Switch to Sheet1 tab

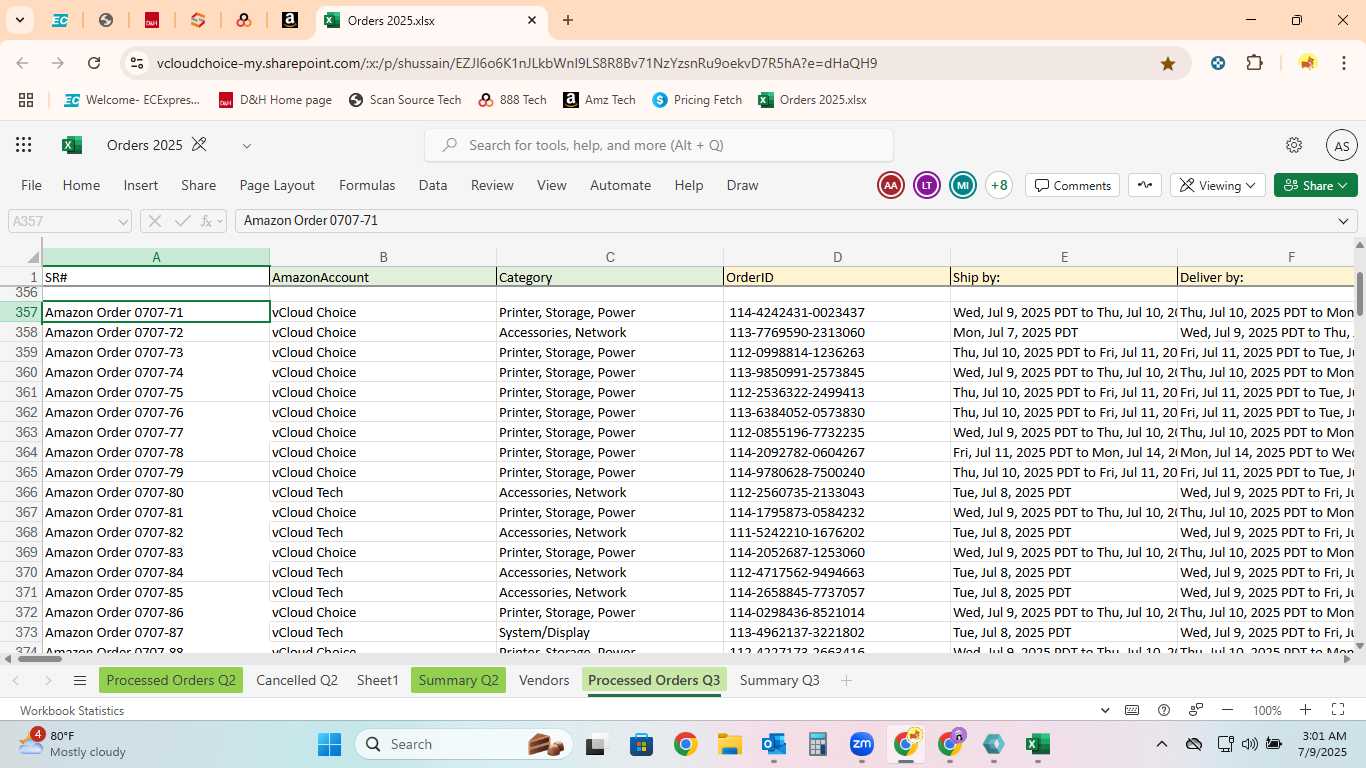[x=378, y=680]
